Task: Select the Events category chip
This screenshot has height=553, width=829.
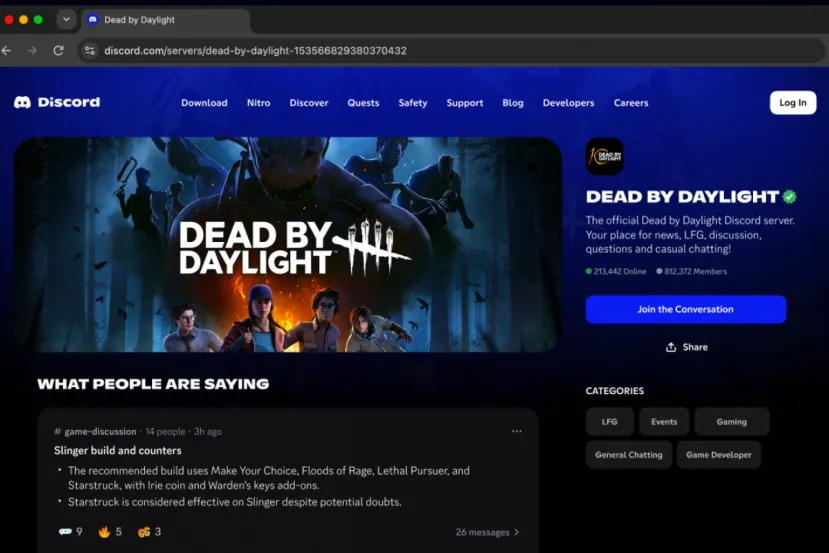Action: 664,422
